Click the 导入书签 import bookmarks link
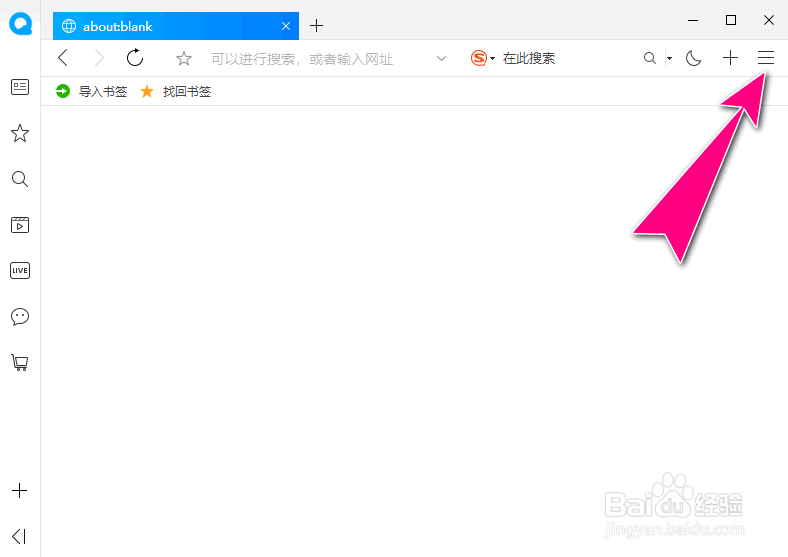Viewport: 788px width, 557px height. 91,91
